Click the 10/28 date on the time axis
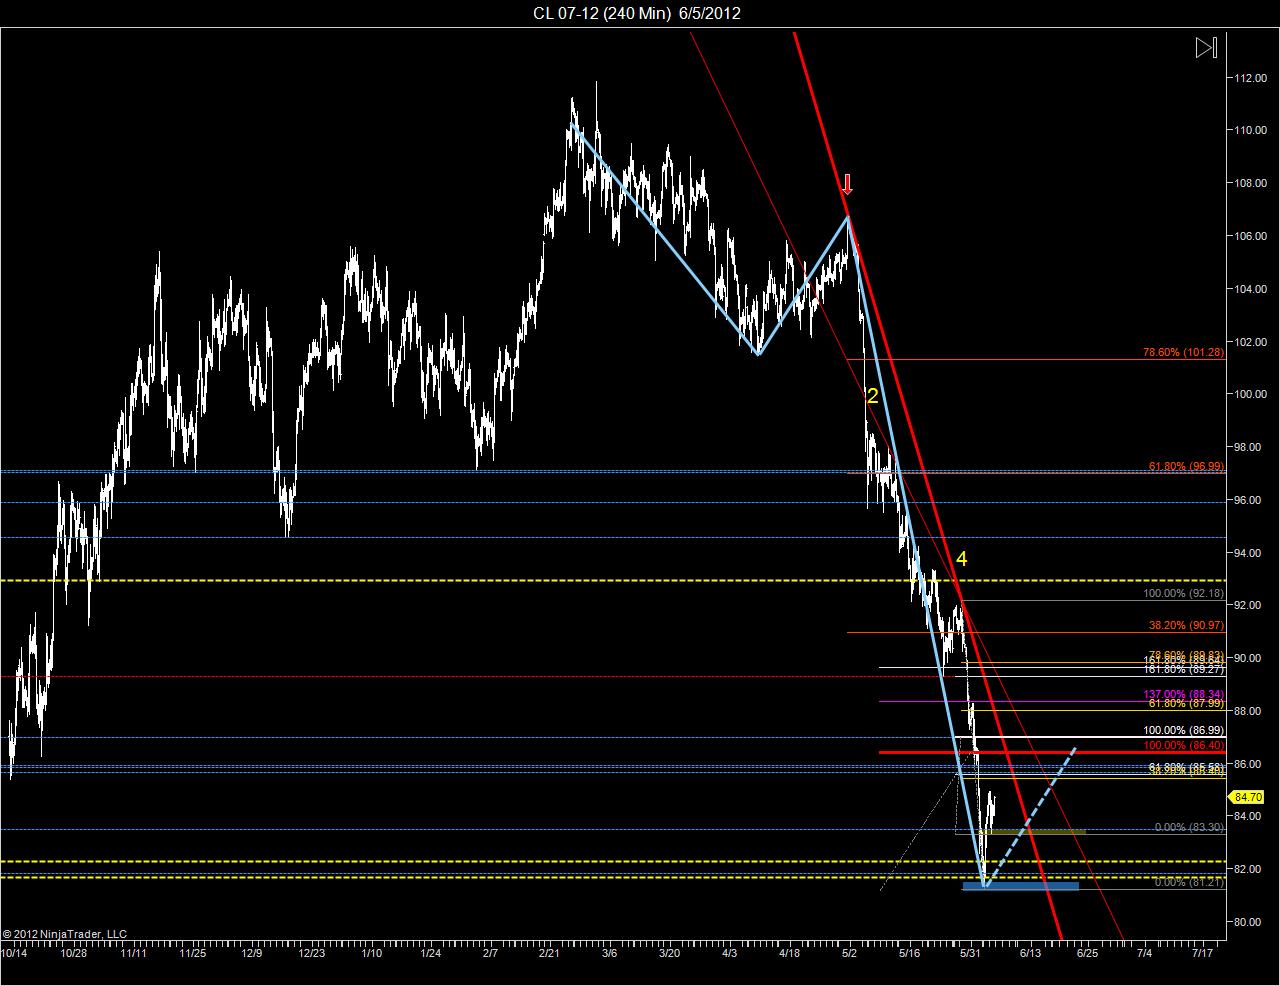Viewport: 1280px width, 986px height. tap(74, 953)
